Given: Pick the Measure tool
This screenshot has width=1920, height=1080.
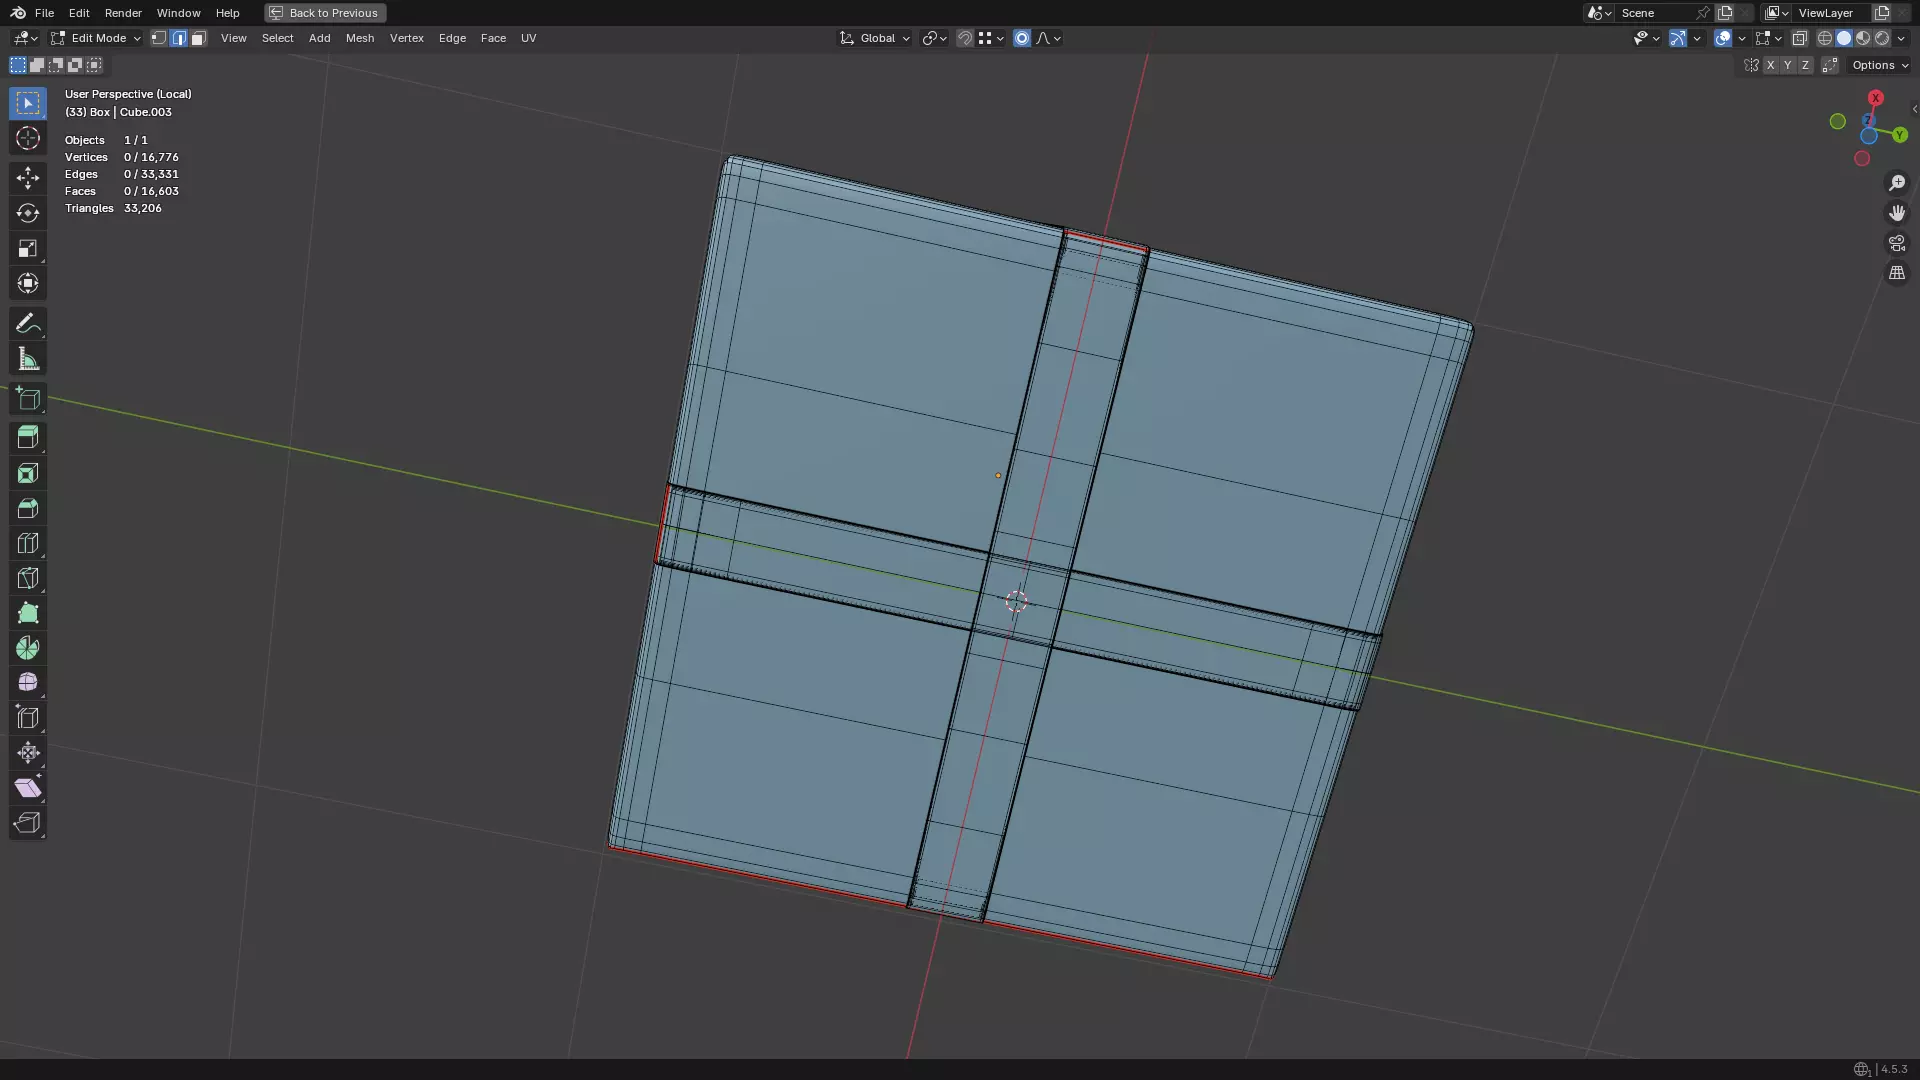Looking at the screenshot, I should pos(28,359).
